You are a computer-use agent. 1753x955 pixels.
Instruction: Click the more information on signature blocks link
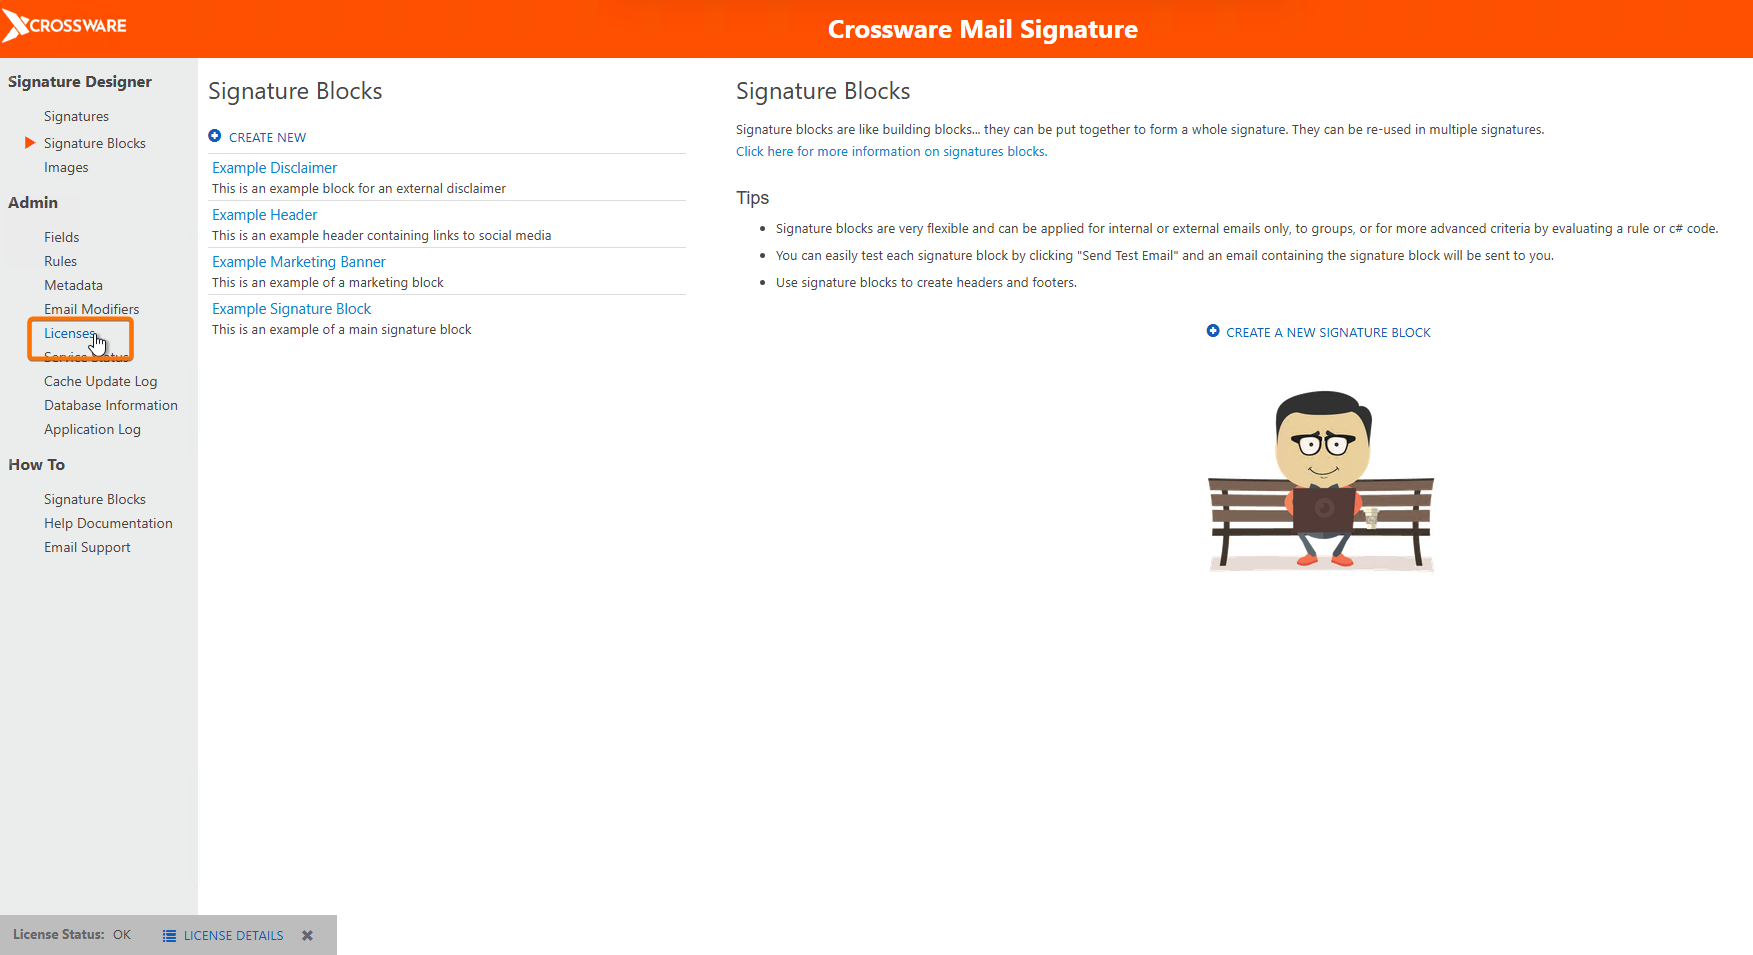891,152
